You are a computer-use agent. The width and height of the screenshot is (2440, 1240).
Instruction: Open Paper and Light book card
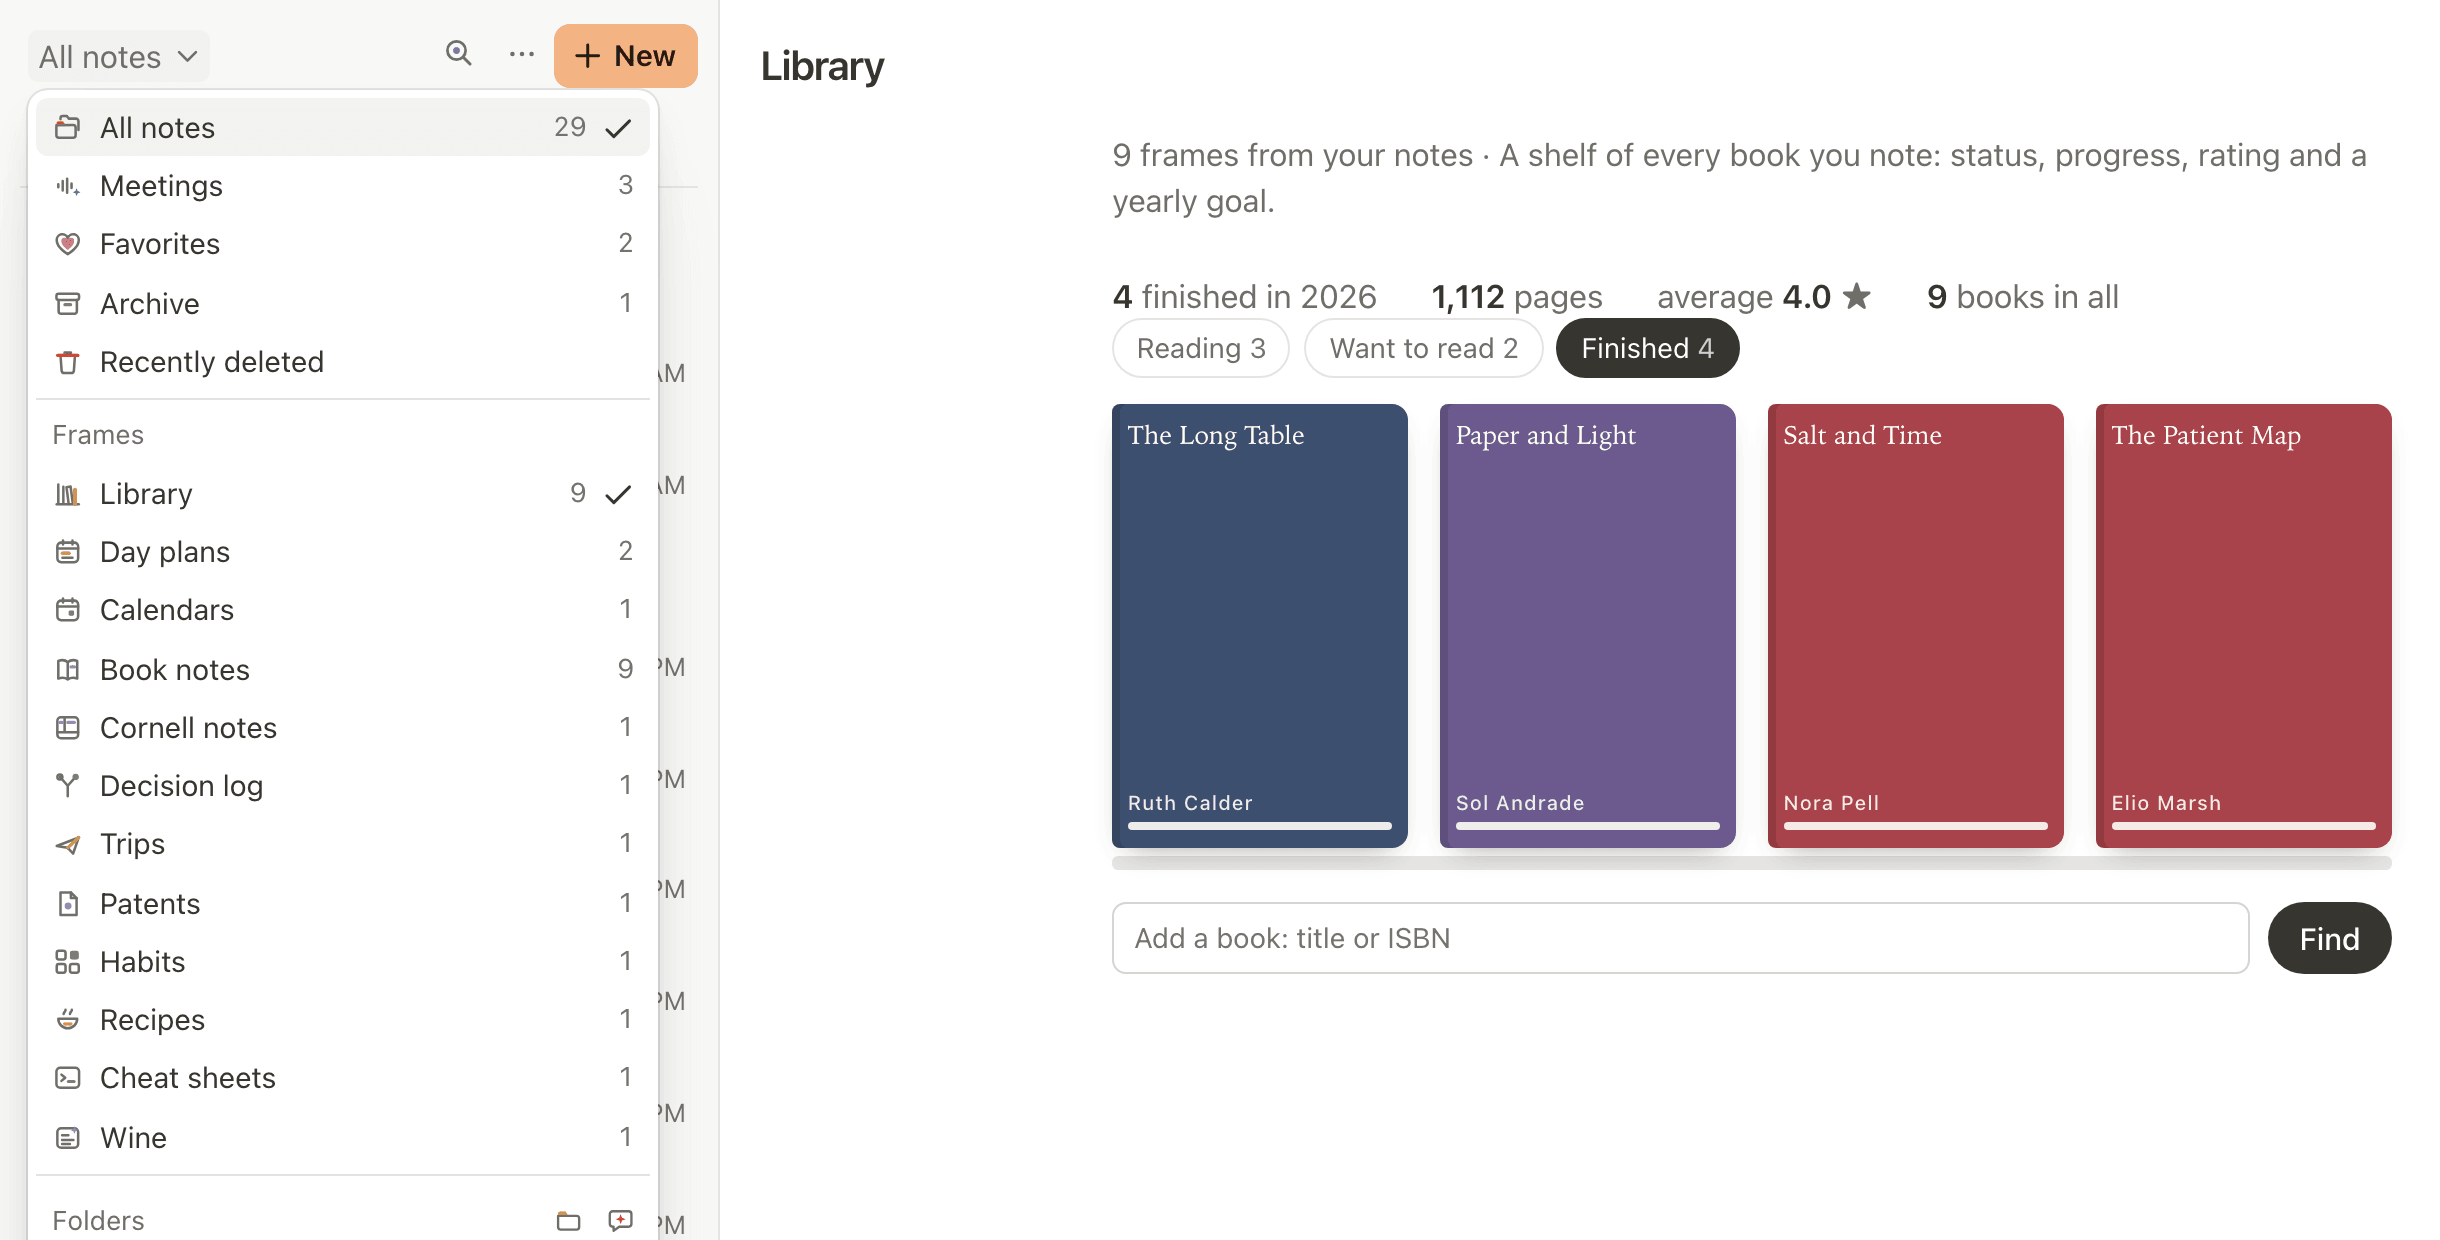pos(1588,626)
